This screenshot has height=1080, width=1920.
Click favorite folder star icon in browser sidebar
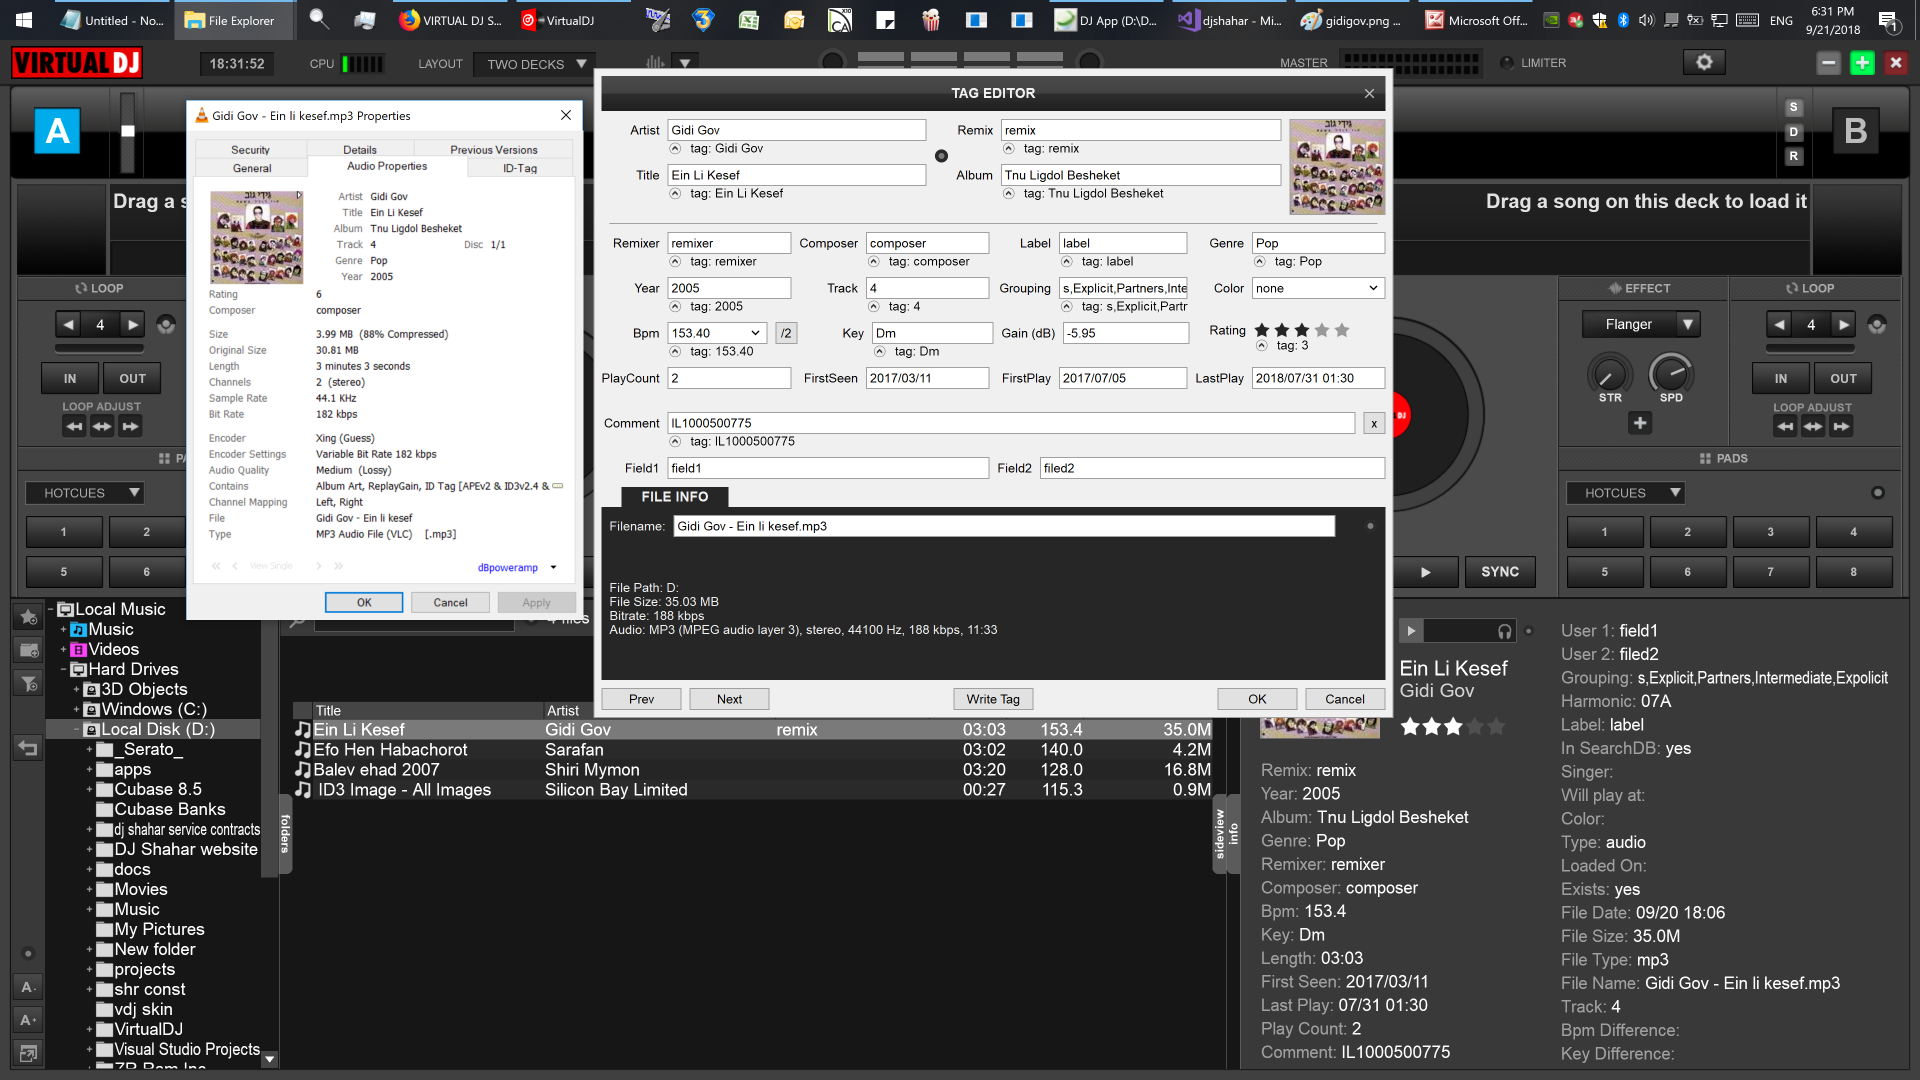click(x=29, y=617)
